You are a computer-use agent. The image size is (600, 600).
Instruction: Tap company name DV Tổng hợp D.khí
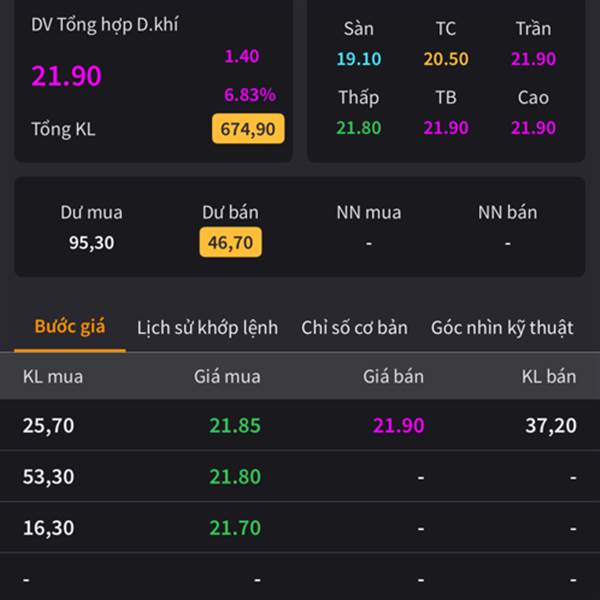[104, 25]
